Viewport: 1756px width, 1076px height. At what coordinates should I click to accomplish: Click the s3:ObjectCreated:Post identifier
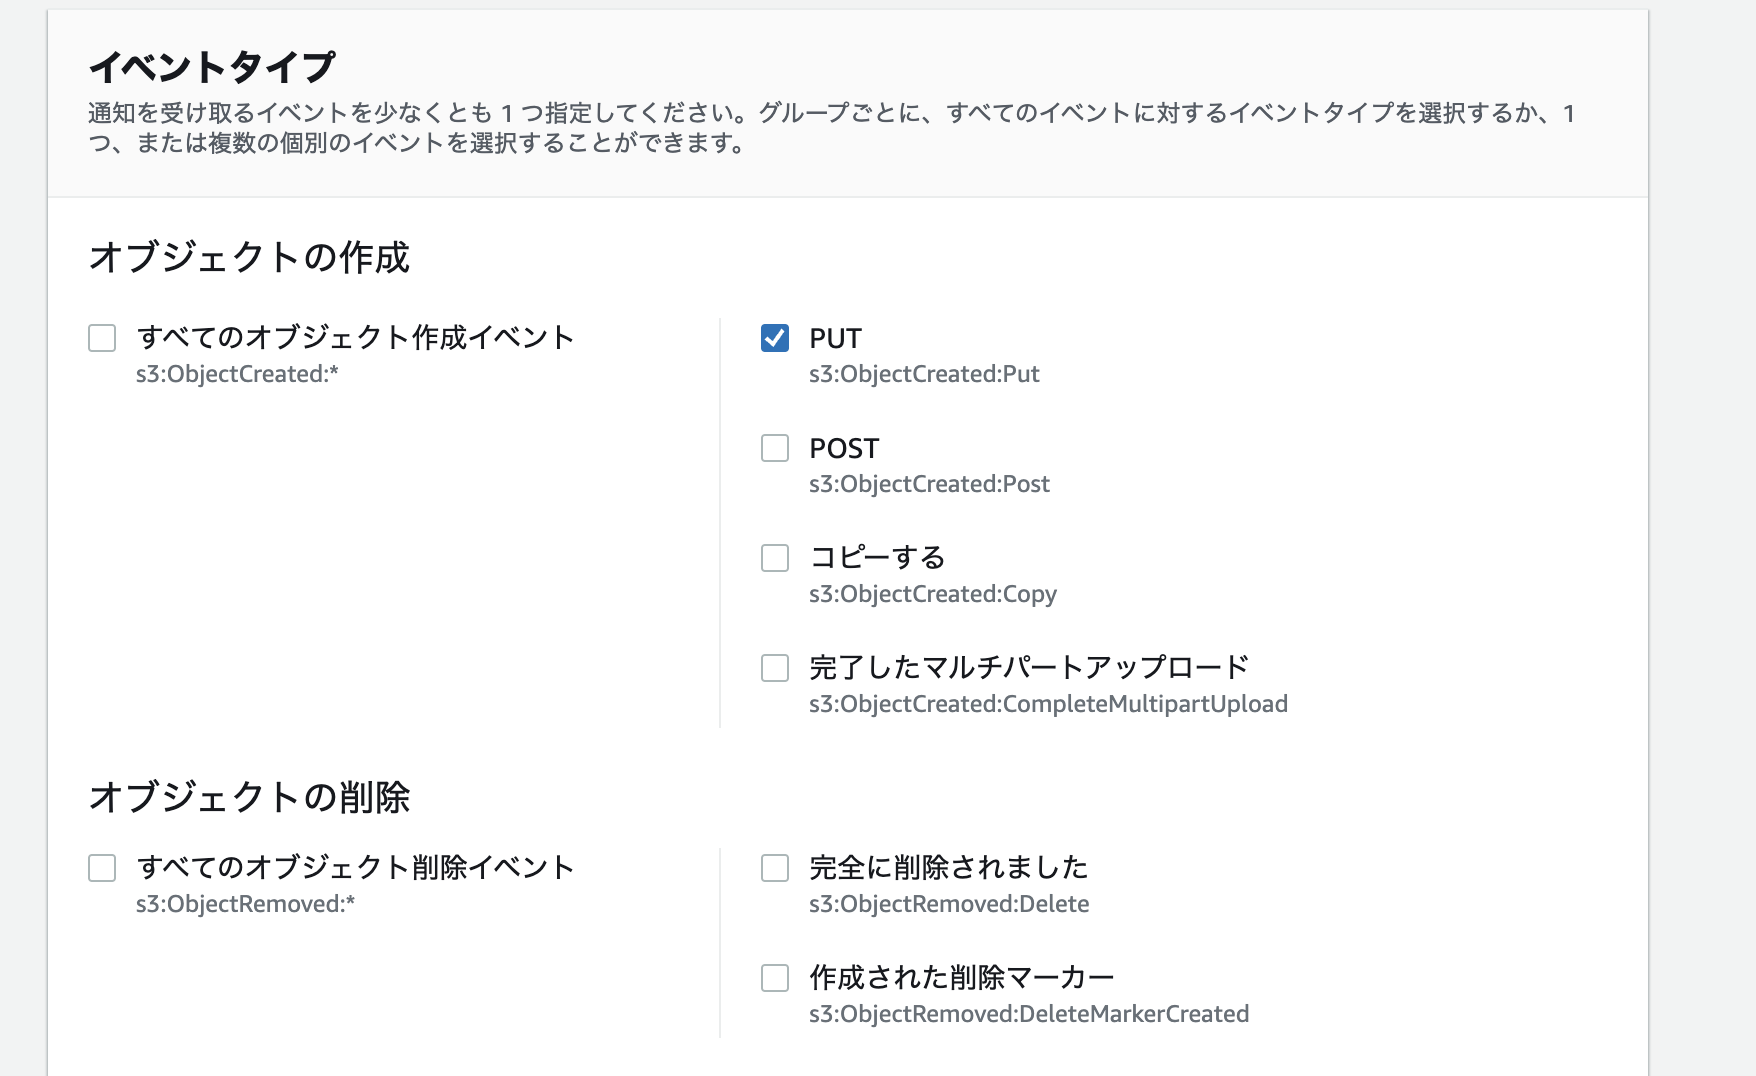click(x=930, y=484)
